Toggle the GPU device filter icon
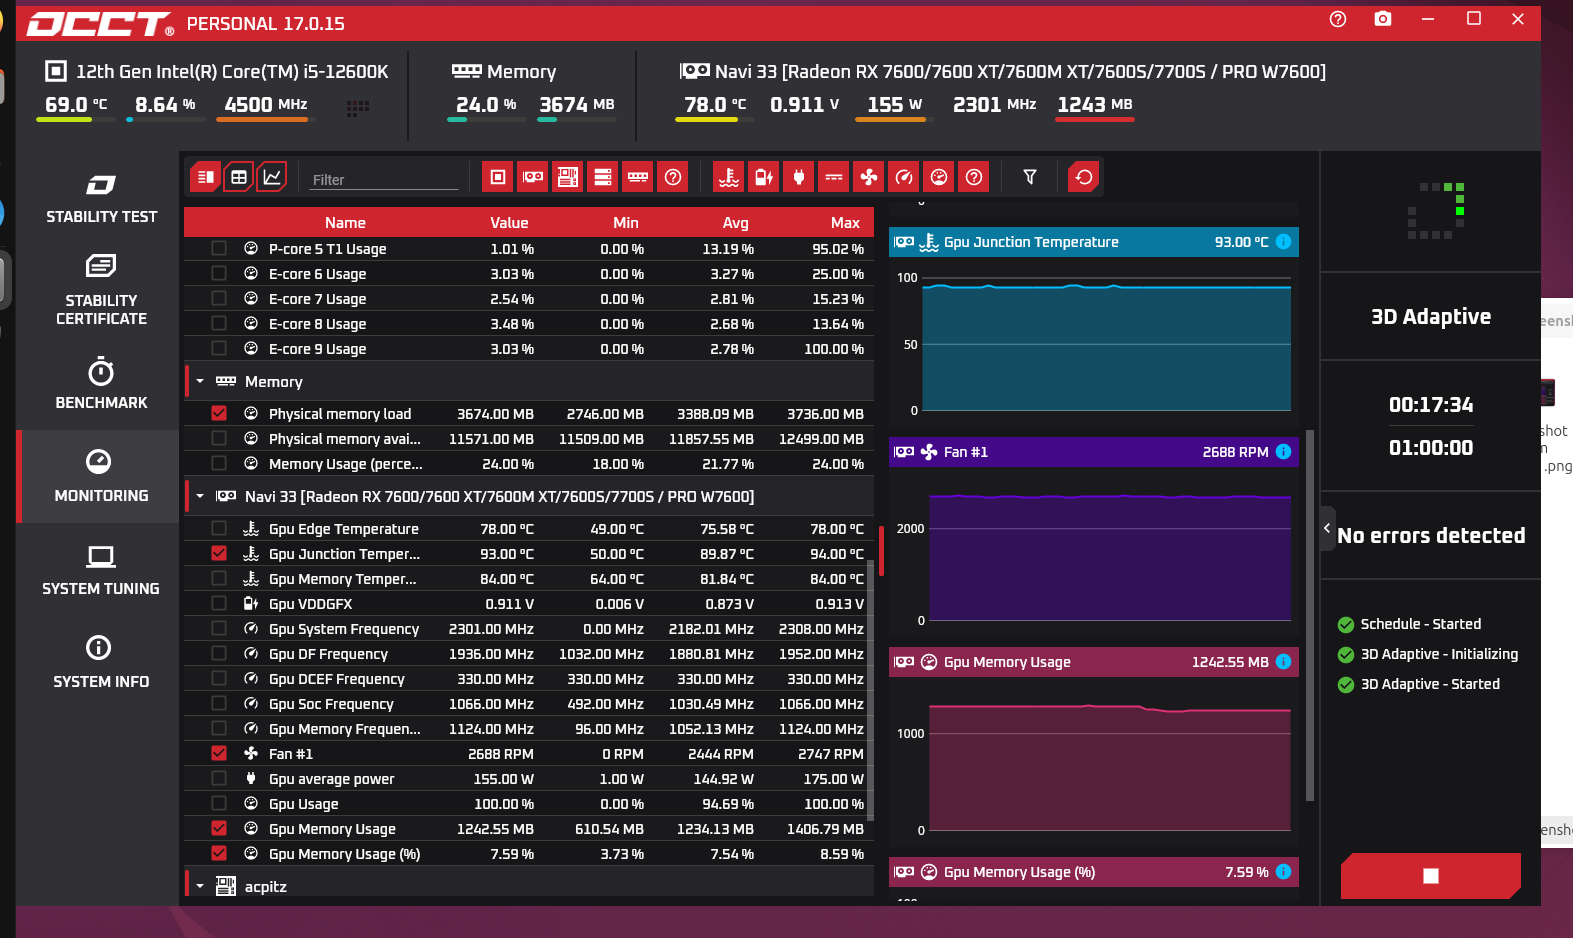This screenshot has height=938, width=1573. (533, 177)
